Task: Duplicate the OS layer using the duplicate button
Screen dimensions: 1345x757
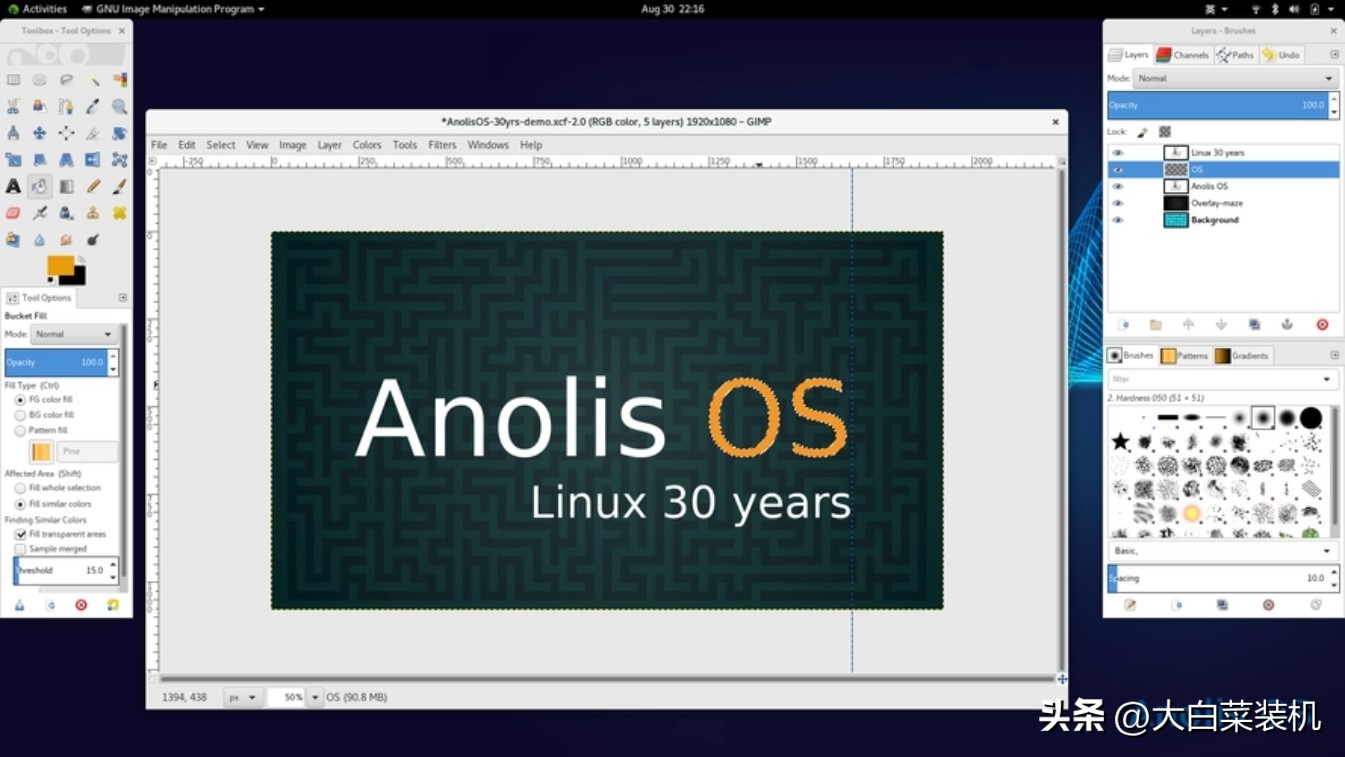Action: [x=1255, y=324]
